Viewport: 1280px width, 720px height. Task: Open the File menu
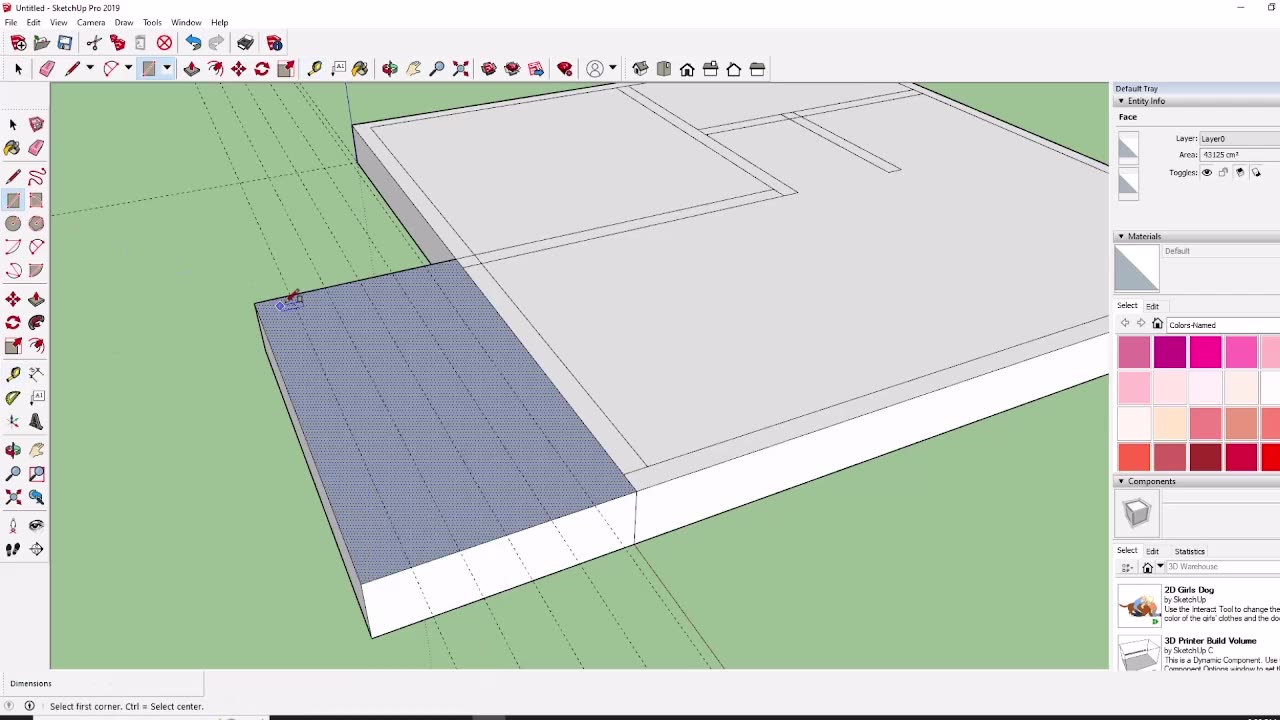[11, 22]
